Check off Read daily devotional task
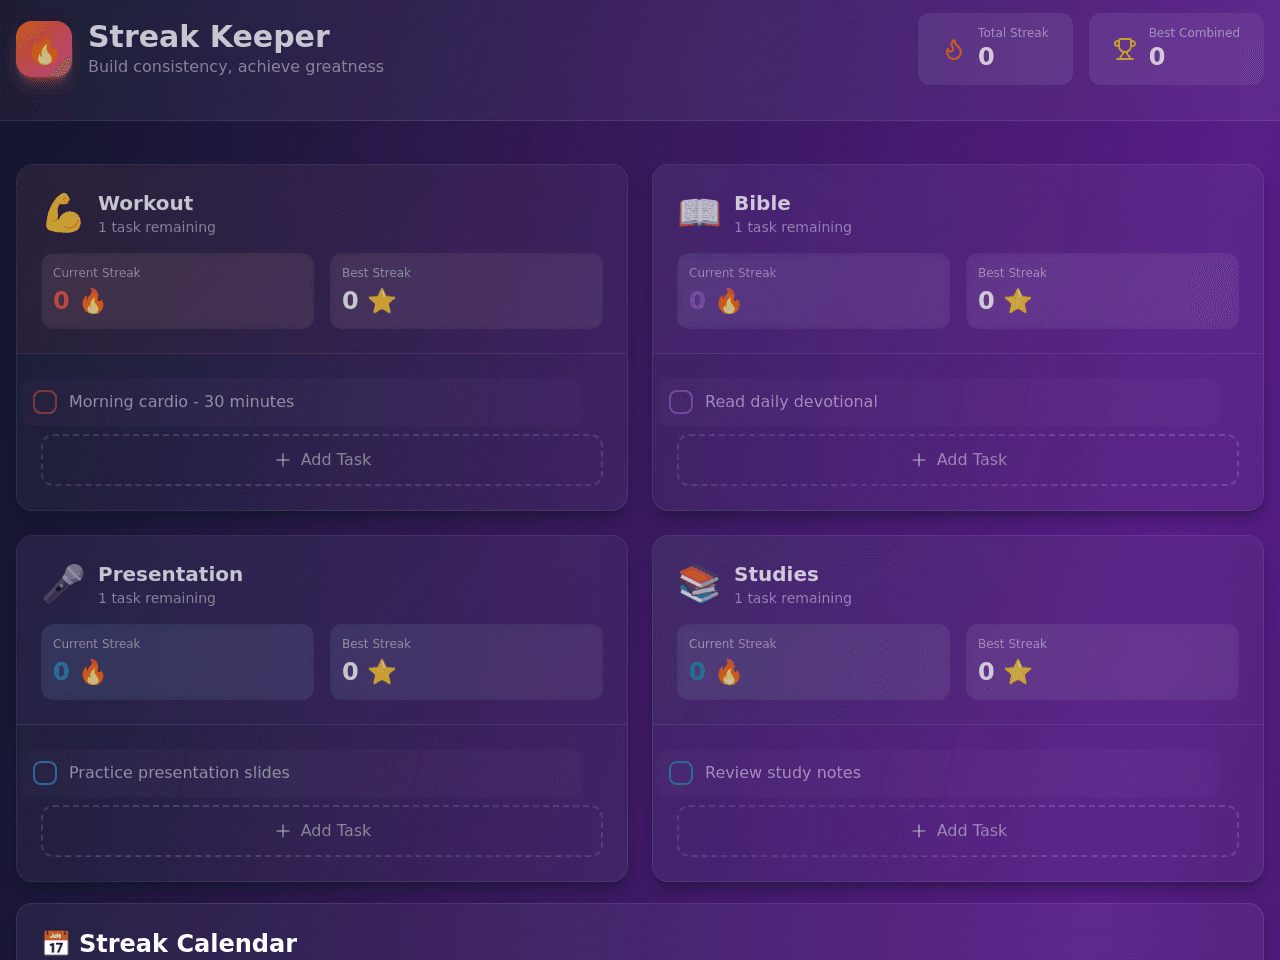 click(x=681, y=402)
